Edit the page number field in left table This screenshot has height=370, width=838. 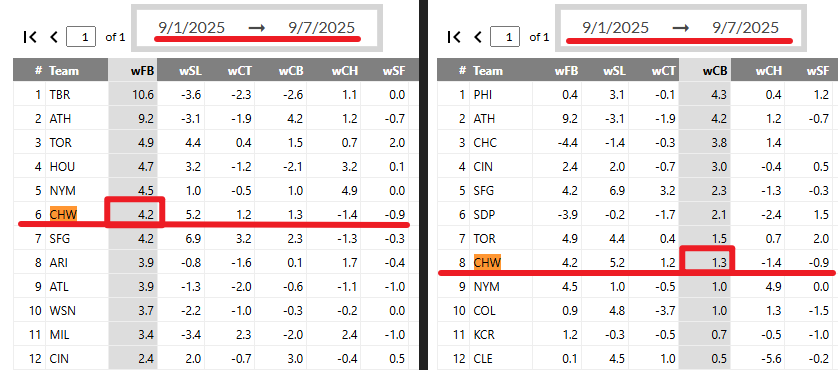(81, 37)
